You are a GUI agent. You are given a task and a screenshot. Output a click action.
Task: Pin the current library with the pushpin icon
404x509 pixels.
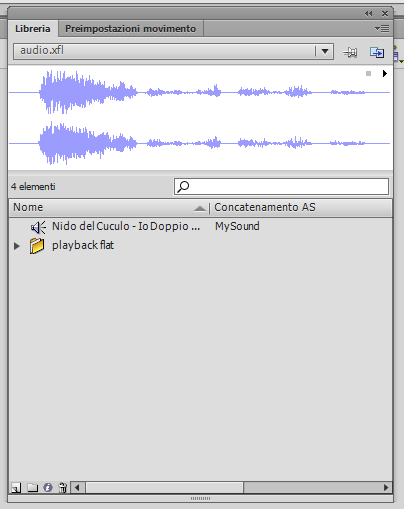click(350, 52)
